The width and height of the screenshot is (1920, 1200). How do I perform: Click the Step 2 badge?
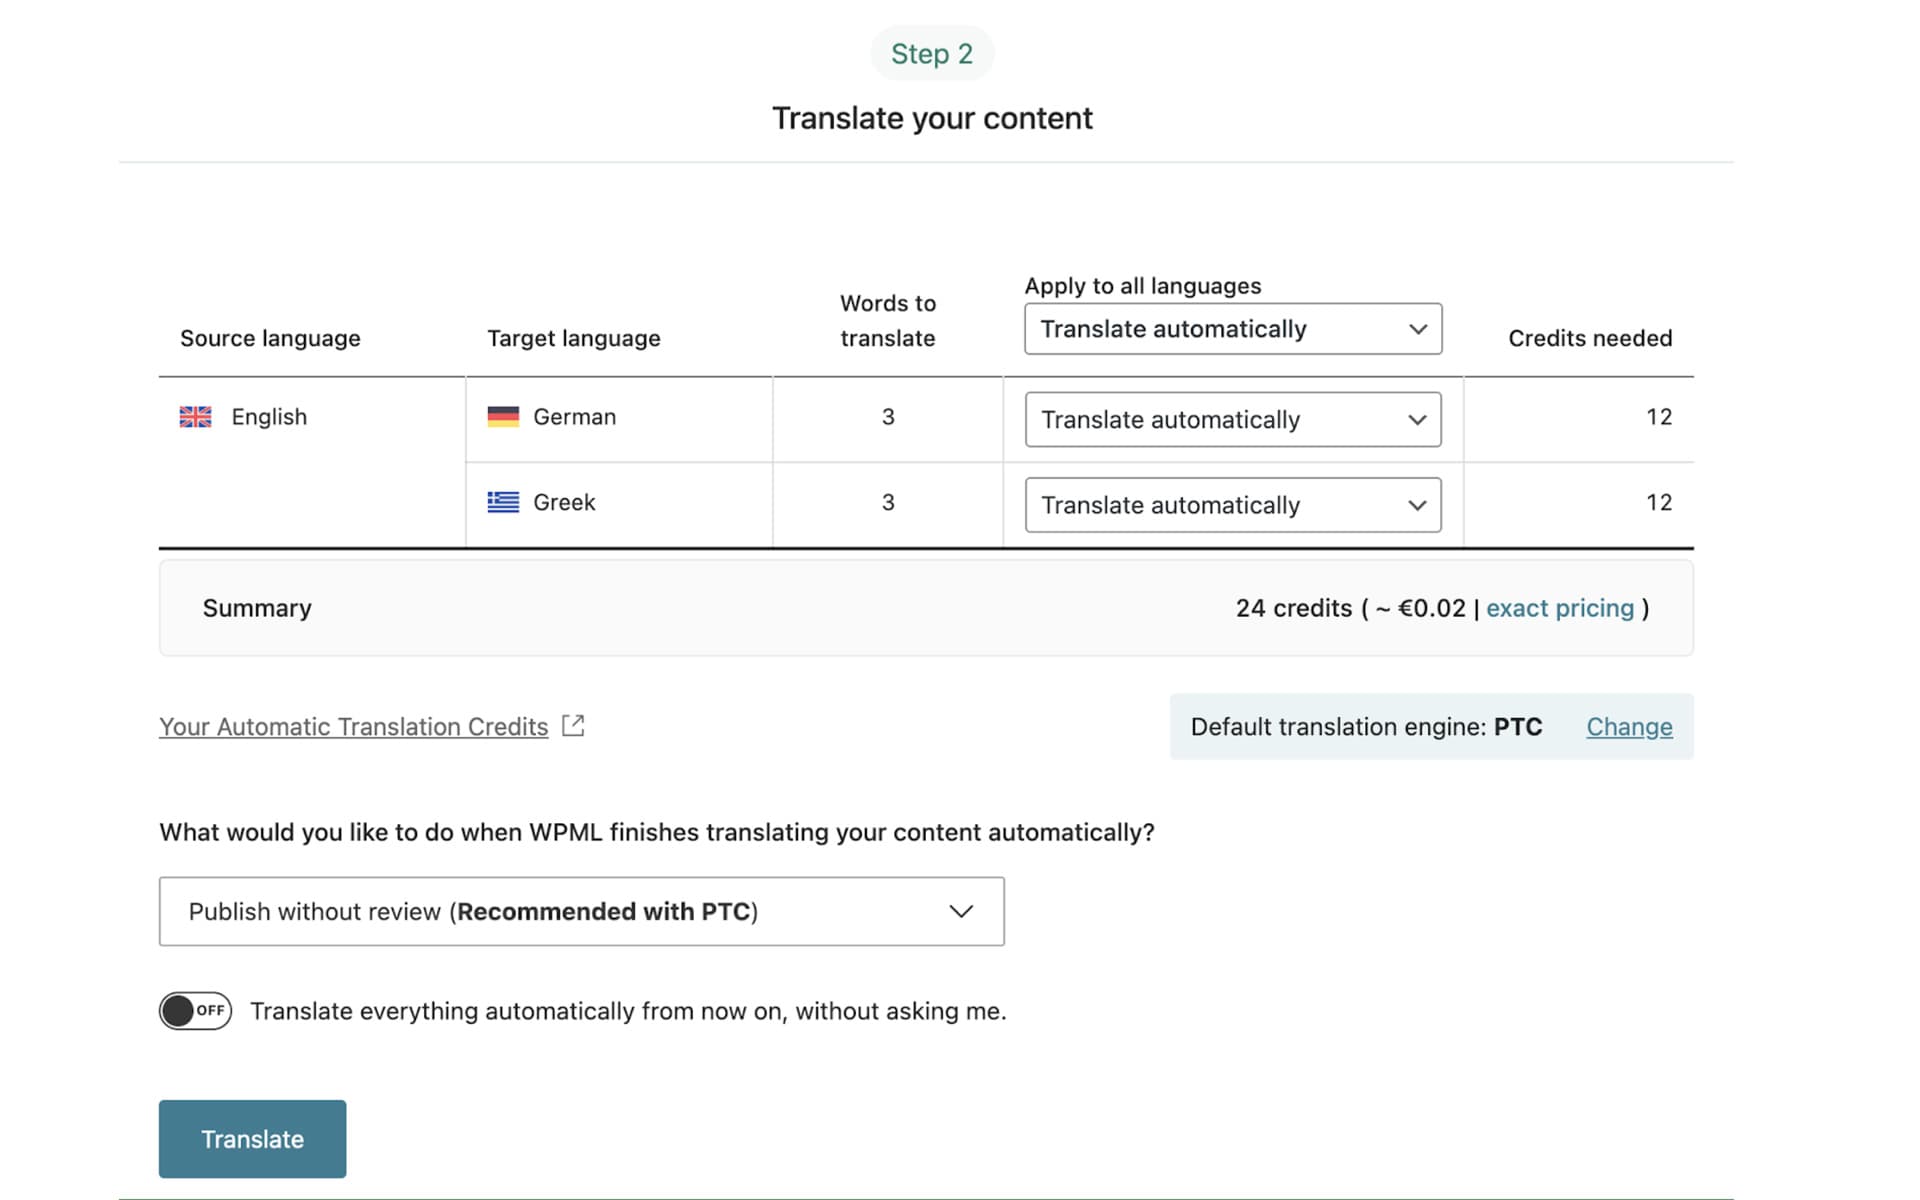point(931,54)
